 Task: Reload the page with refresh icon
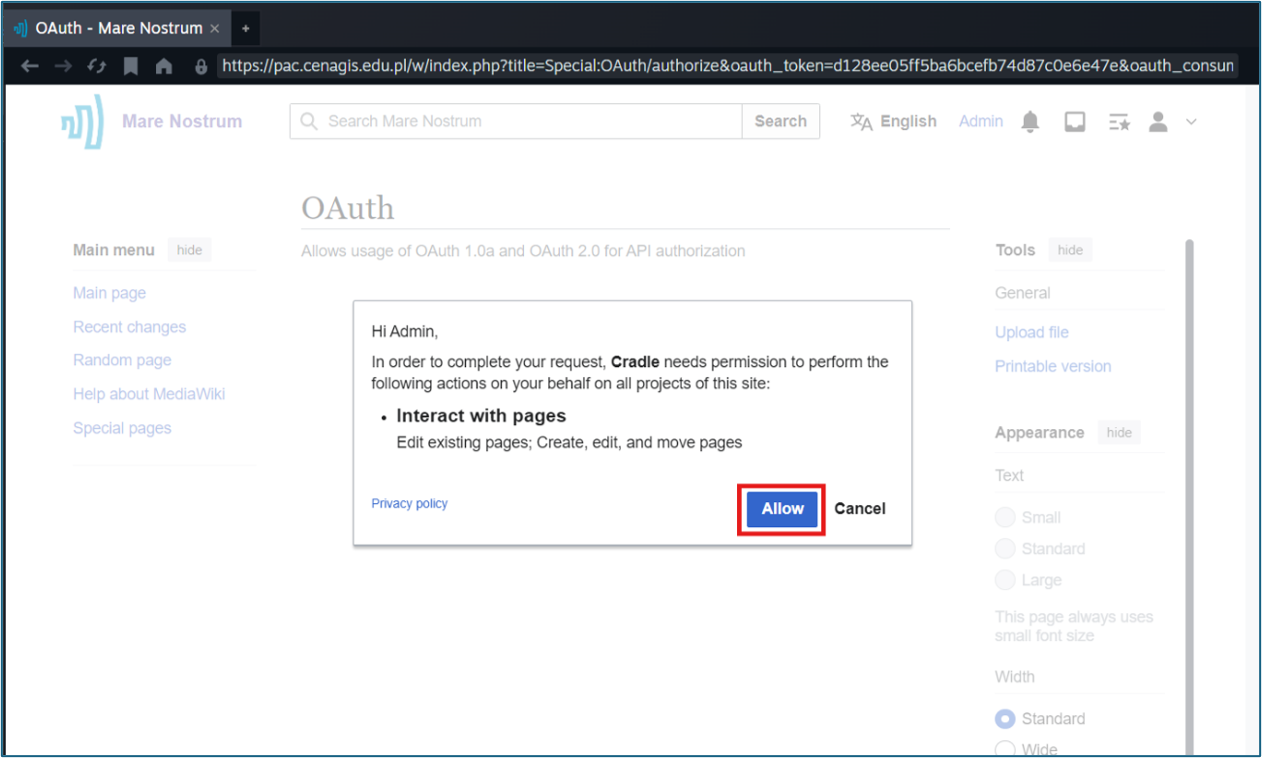coord(97,66)
